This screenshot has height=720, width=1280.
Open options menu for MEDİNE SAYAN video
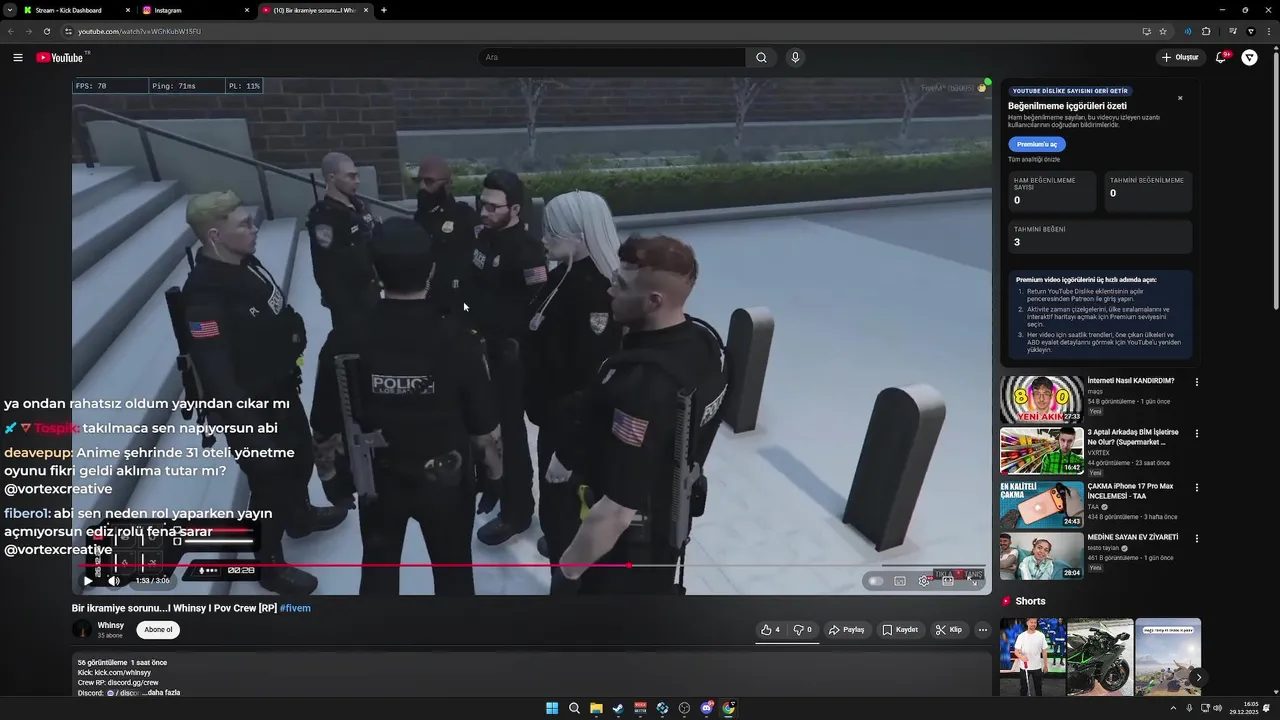[1197, 538]
